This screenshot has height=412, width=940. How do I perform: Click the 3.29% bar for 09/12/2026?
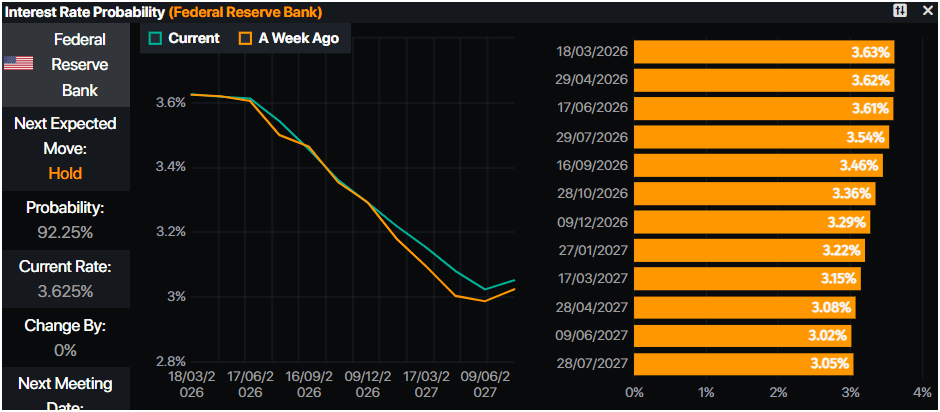point(752,222)
